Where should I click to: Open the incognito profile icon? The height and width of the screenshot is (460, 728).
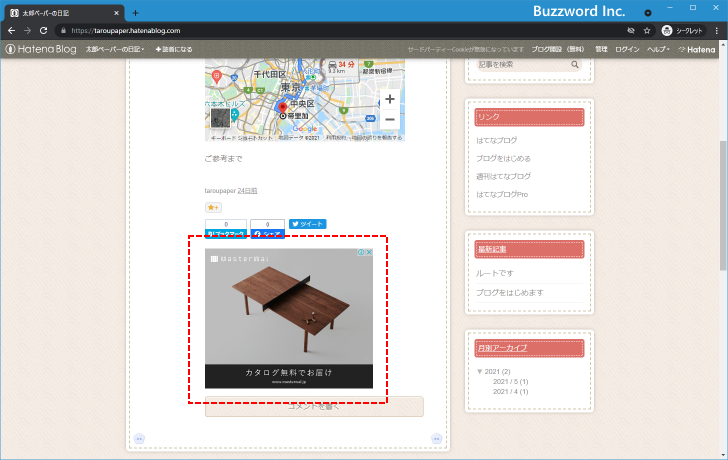click(x=667, y=31)
